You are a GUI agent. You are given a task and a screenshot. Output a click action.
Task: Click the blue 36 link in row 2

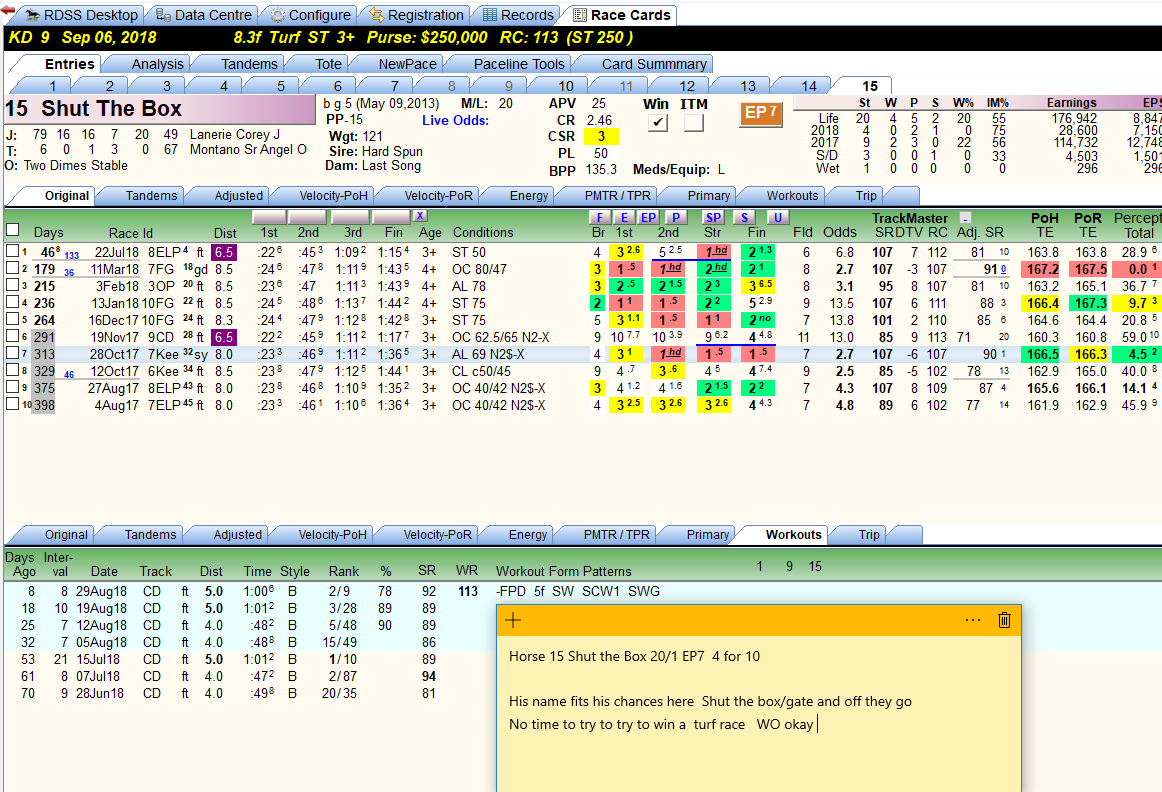[69, 273]
